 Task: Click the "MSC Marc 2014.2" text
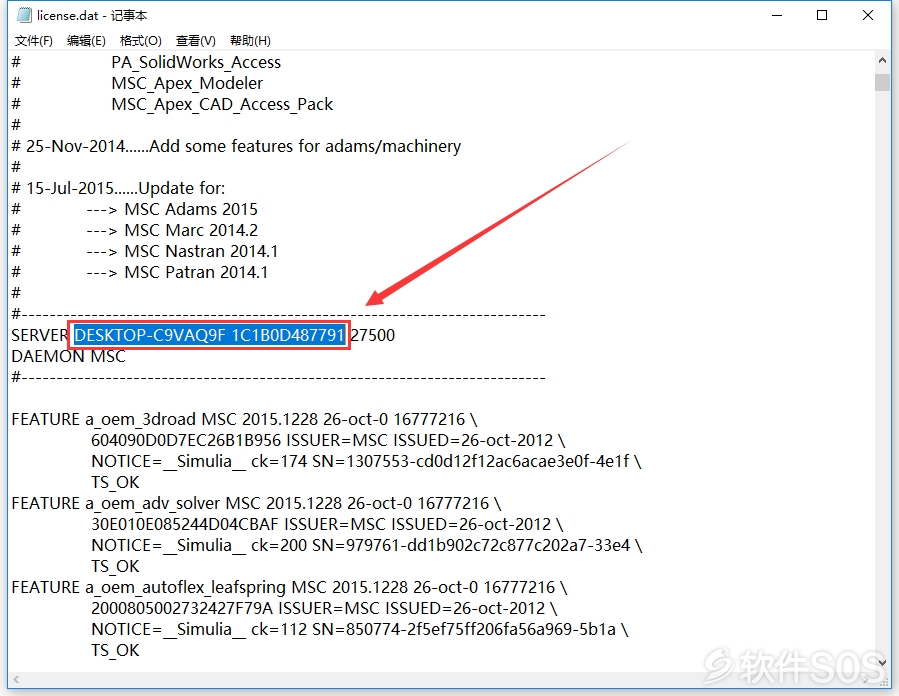point(191,230)
